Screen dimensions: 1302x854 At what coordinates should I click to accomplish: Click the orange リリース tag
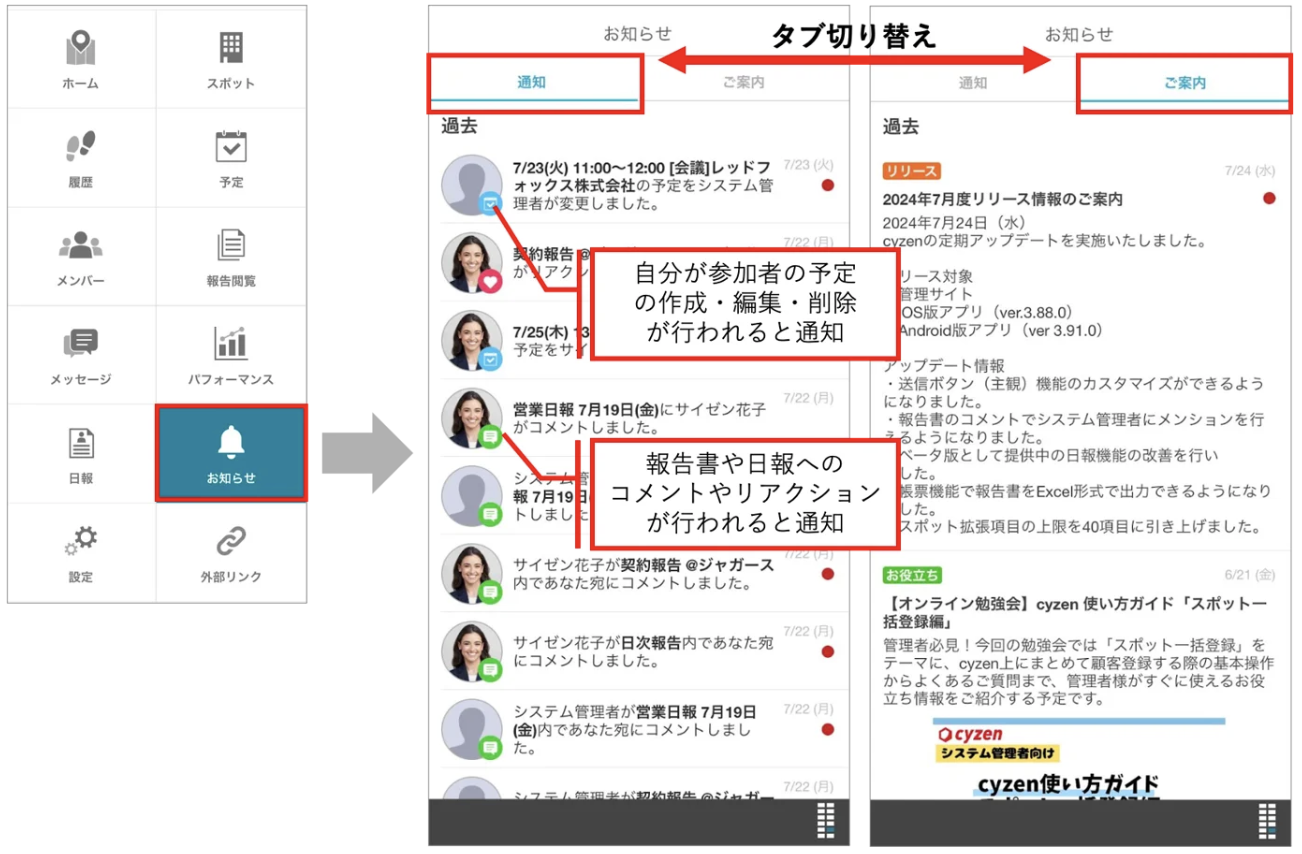912,171
